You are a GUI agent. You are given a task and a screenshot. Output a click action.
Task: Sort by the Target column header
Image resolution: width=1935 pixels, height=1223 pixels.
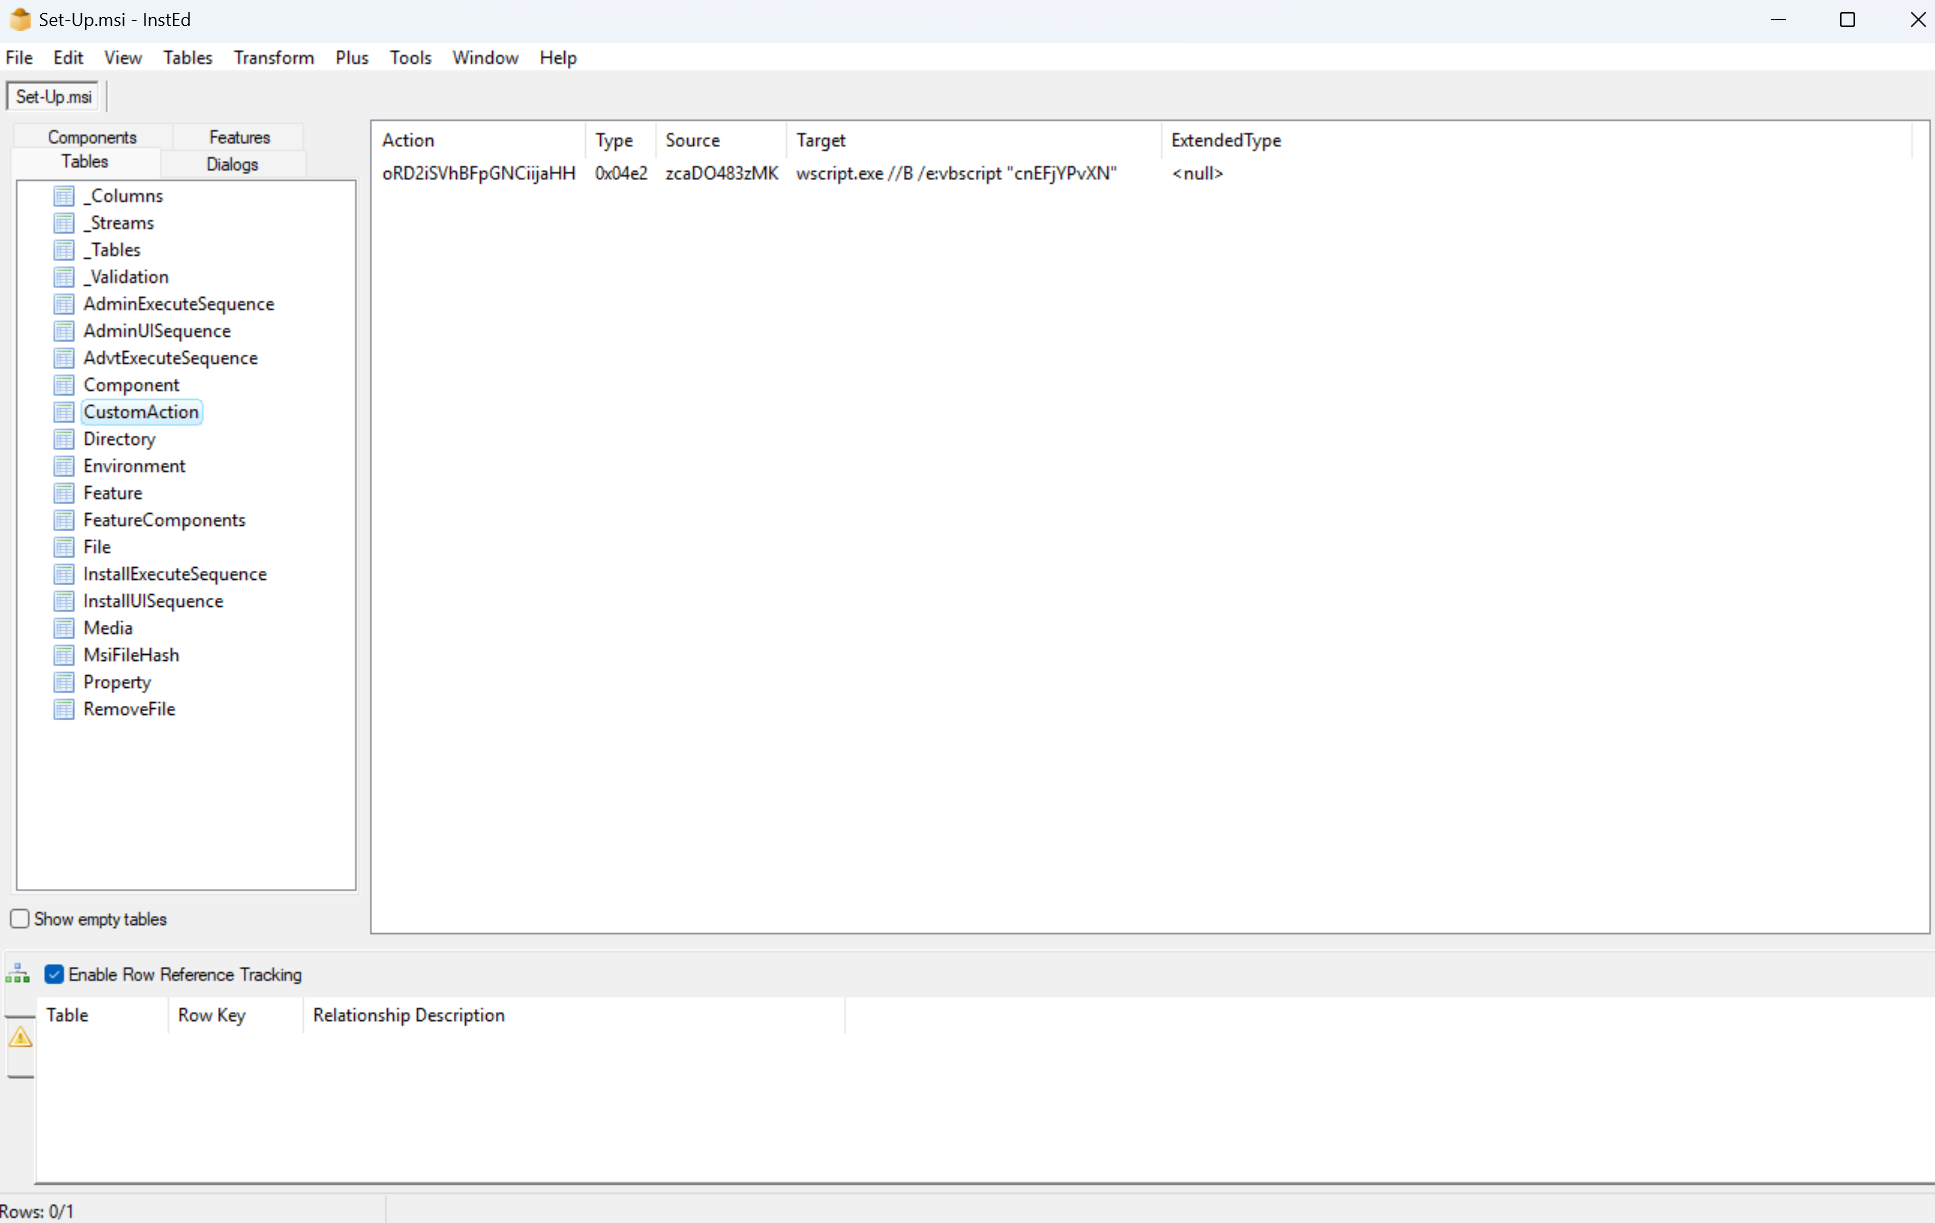[820, 140]
